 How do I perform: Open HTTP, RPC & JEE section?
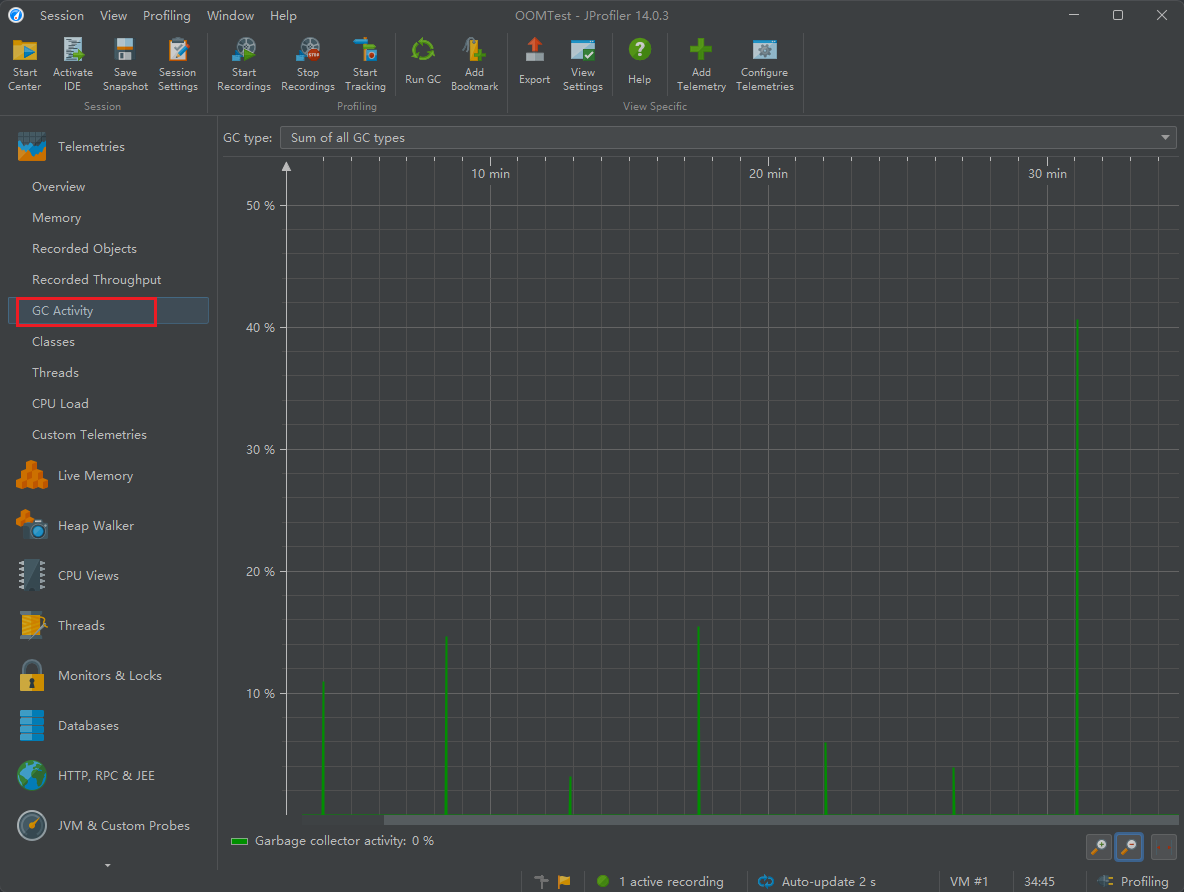[108, 776]
